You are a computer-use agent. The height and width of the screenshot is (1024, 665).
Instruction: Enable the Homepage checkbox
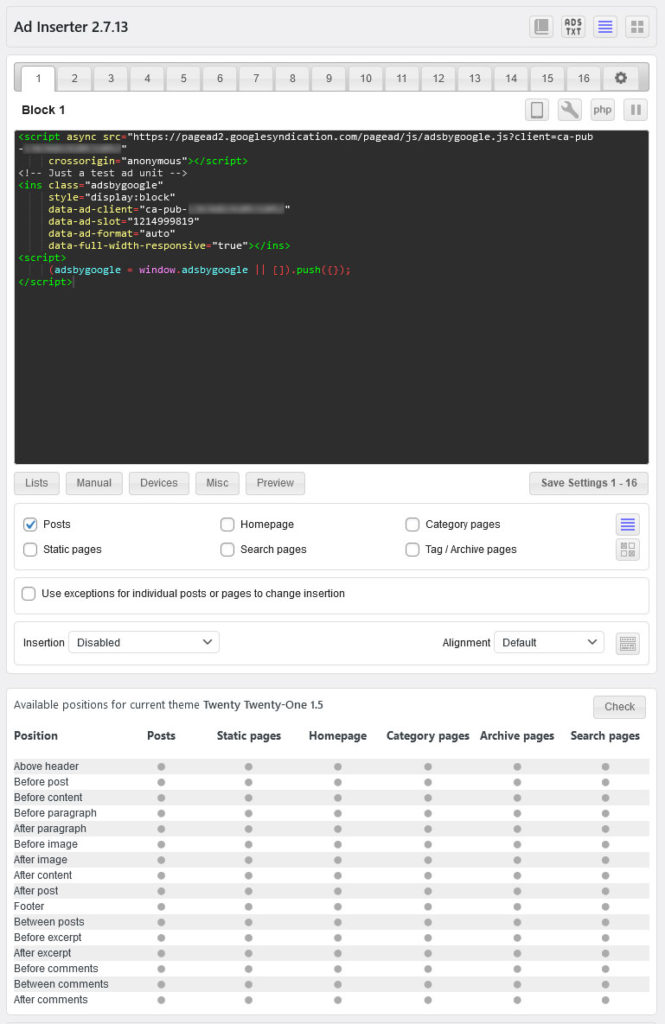[227, 524]
